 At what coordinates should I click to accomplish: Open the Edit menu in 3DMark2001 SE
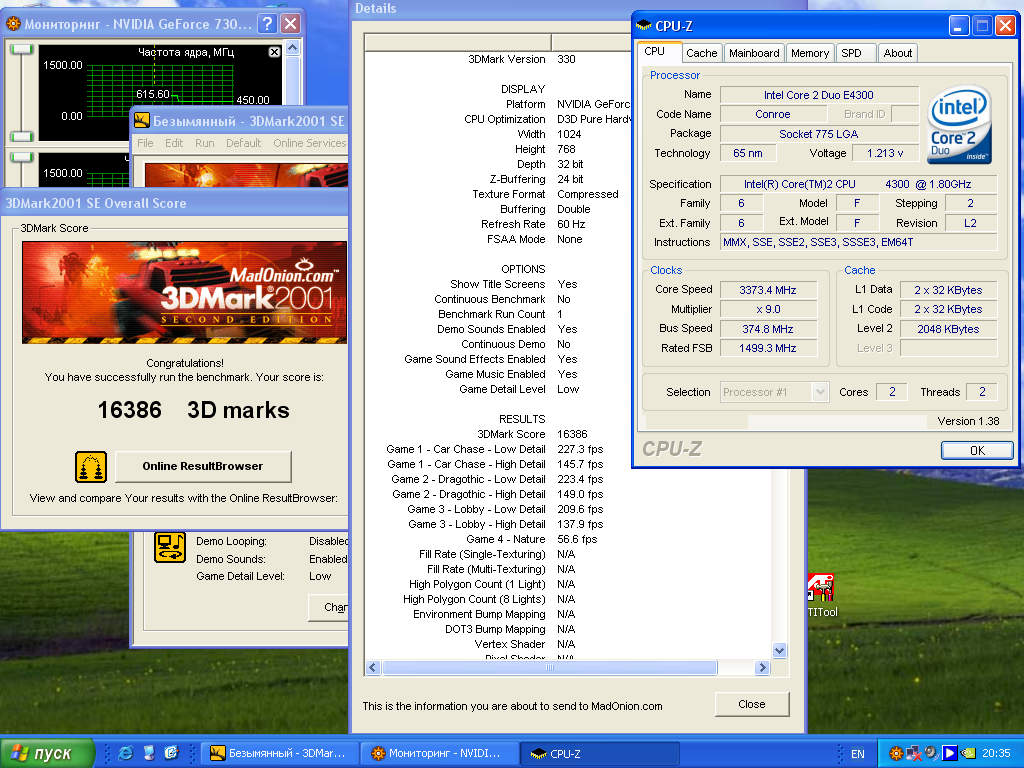(x=174, y=143)
